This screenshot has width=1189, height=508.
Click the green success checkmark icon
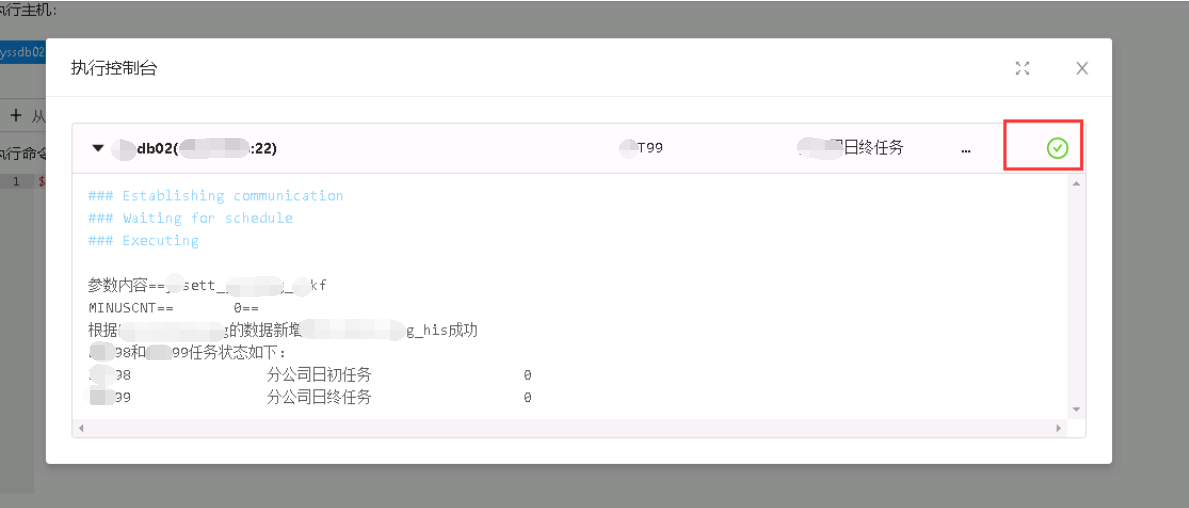click(x=1057, y=149)
